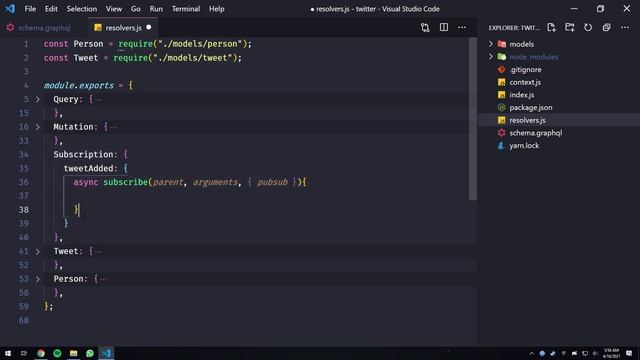The image size is (640, 360).
Task: Open the Edit menu
Action: [x=51, y=9]
